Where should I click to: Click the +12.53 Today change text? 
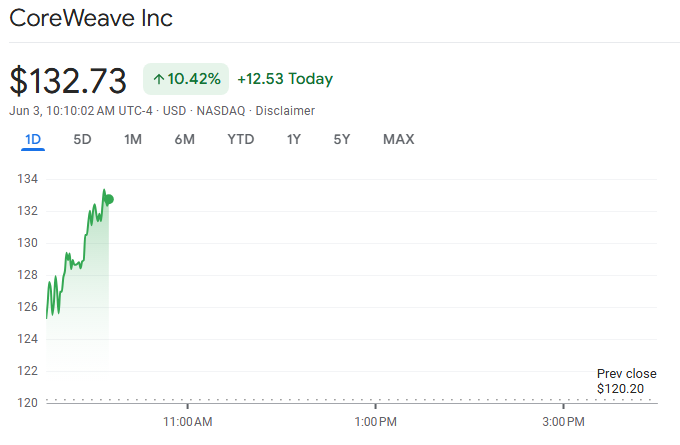(x=285, y=79)
